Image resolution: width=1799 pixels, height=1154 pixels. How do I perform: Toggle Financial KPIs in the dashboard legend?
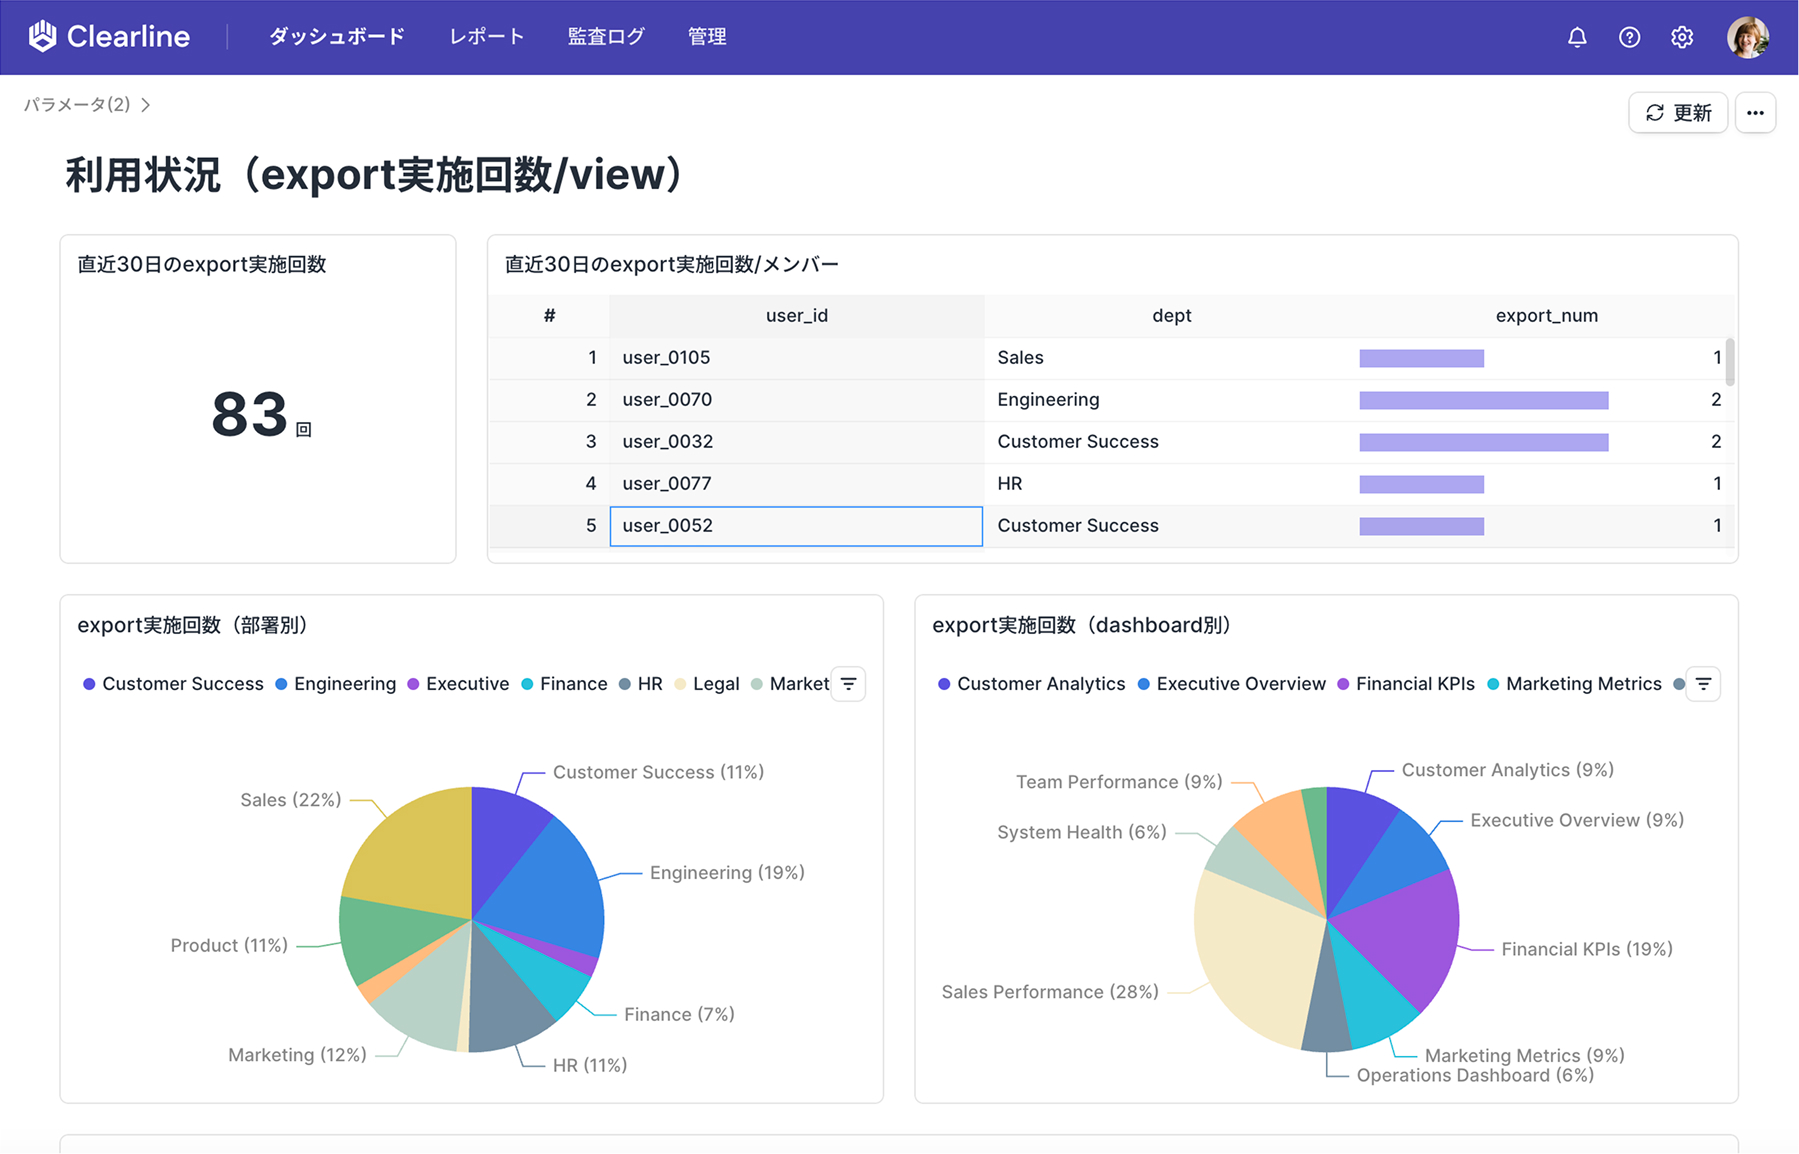[1406, 684]
